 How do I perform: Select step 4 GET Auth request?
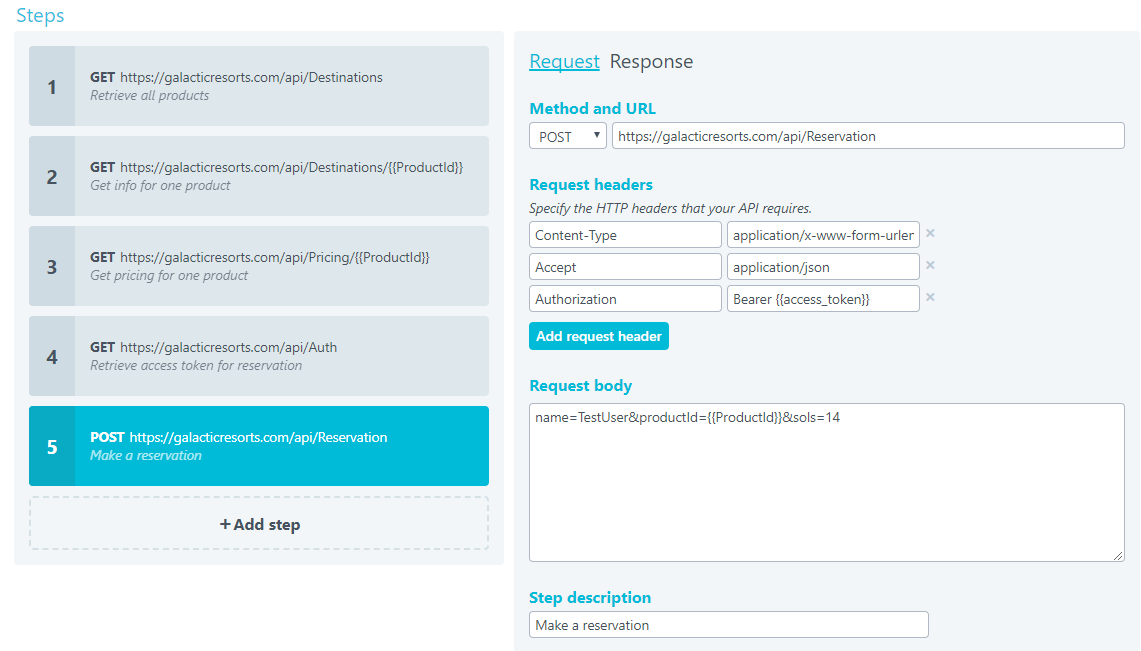(x=259, y=356)
